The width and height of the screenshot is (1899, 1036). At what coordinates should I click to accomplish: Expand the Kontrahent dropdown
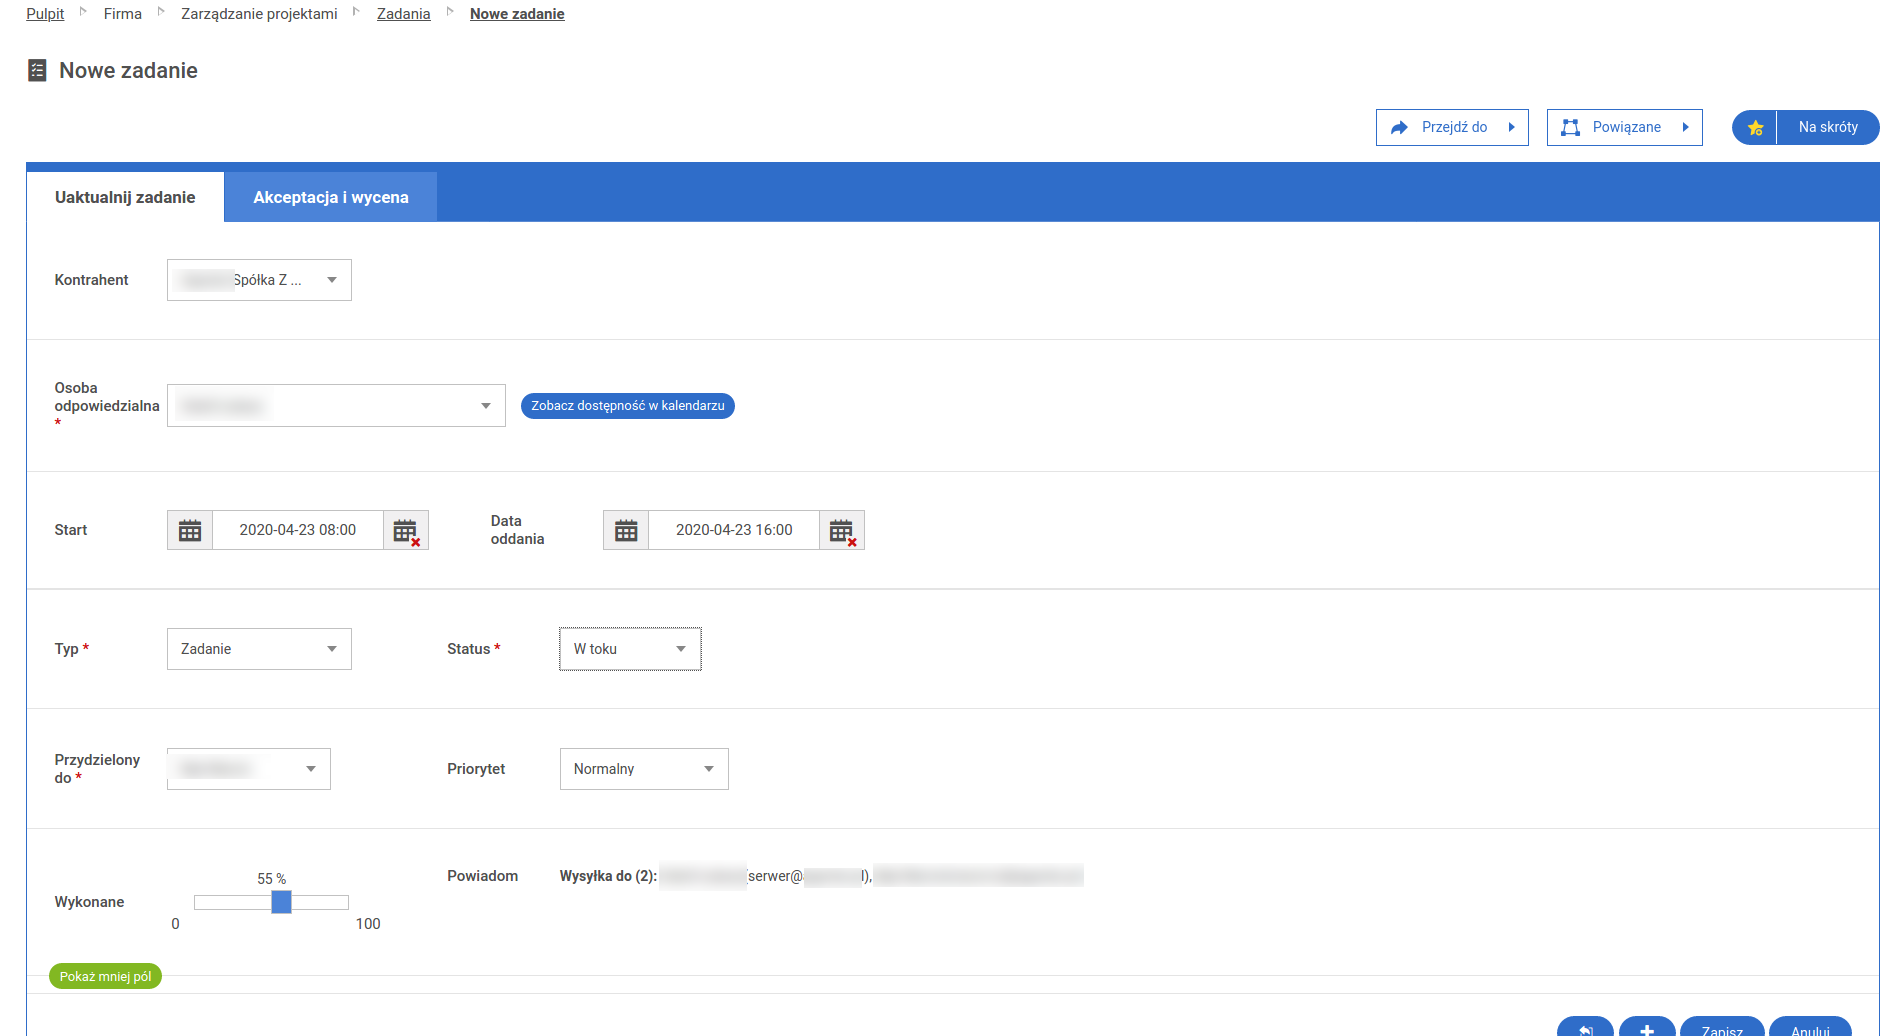pyautogui.click(x=331, y=280)
